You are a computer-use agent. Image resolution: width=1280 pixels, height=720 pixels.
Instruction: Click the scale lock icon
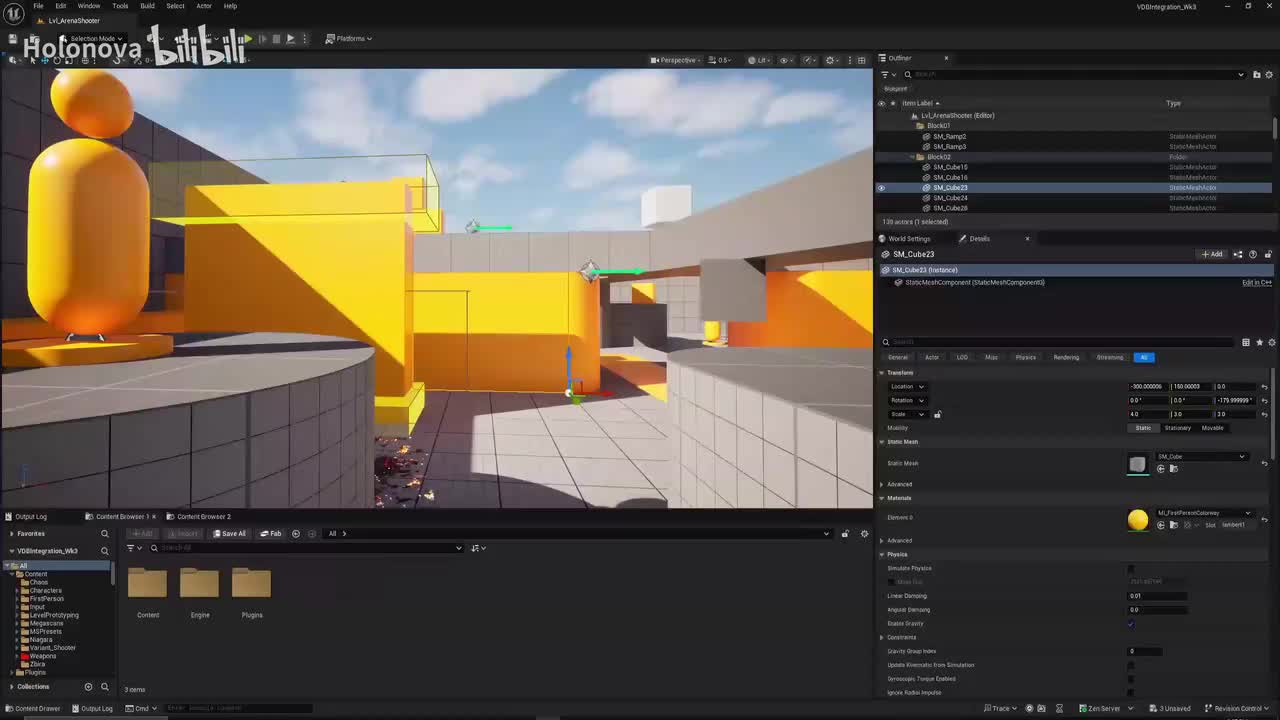[937, 414]
